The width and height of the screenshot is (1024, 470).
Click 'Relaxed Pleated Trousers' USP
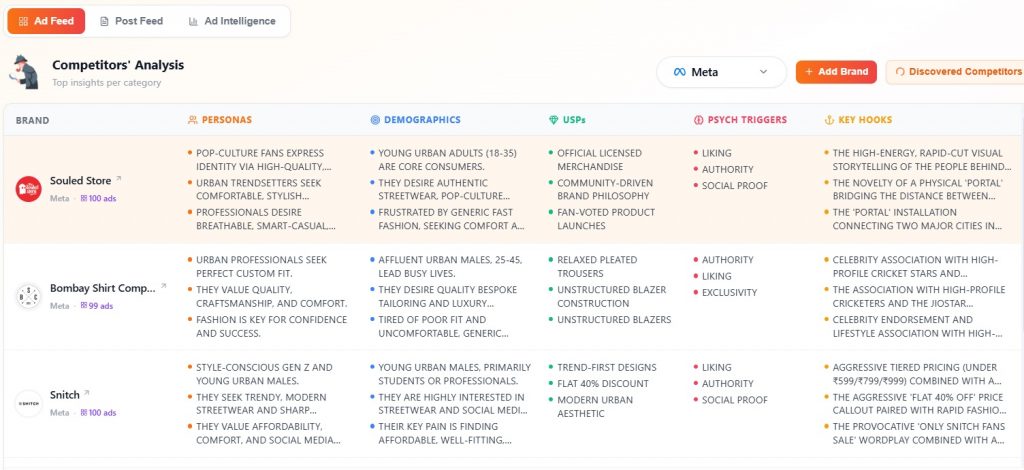pos(597,266)
